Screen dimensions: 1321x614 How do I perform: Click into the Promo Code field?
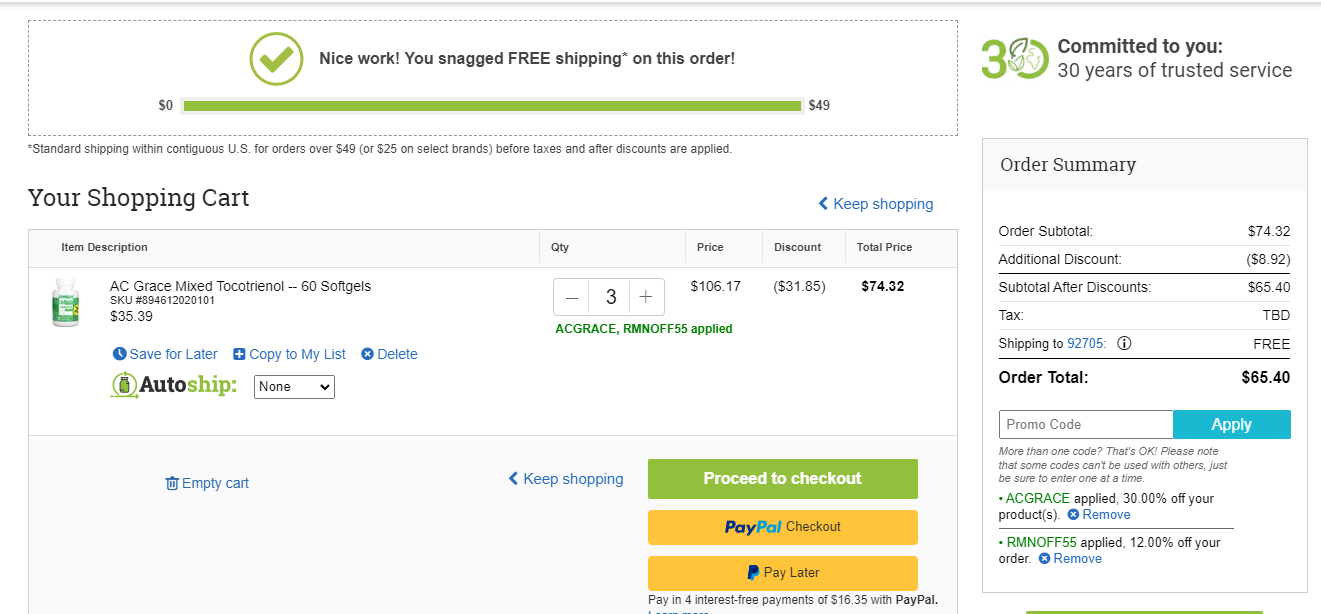1086,424
